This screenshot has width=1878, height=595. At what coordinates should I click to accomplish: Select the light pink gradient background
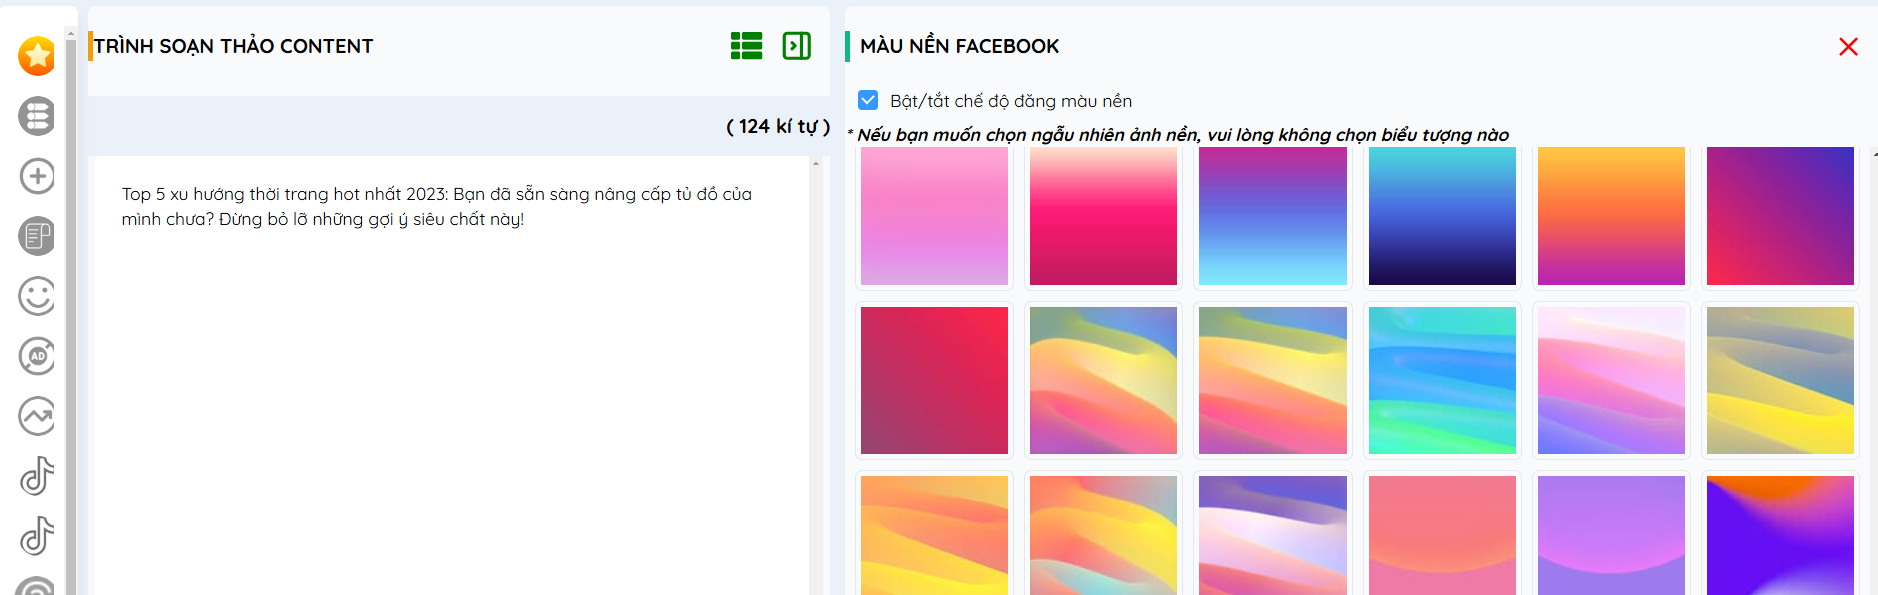pos(934,216)
